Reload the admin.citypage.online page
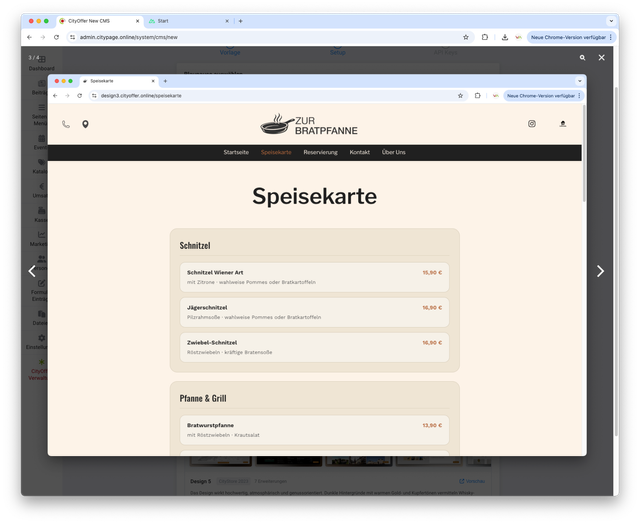 56,37
